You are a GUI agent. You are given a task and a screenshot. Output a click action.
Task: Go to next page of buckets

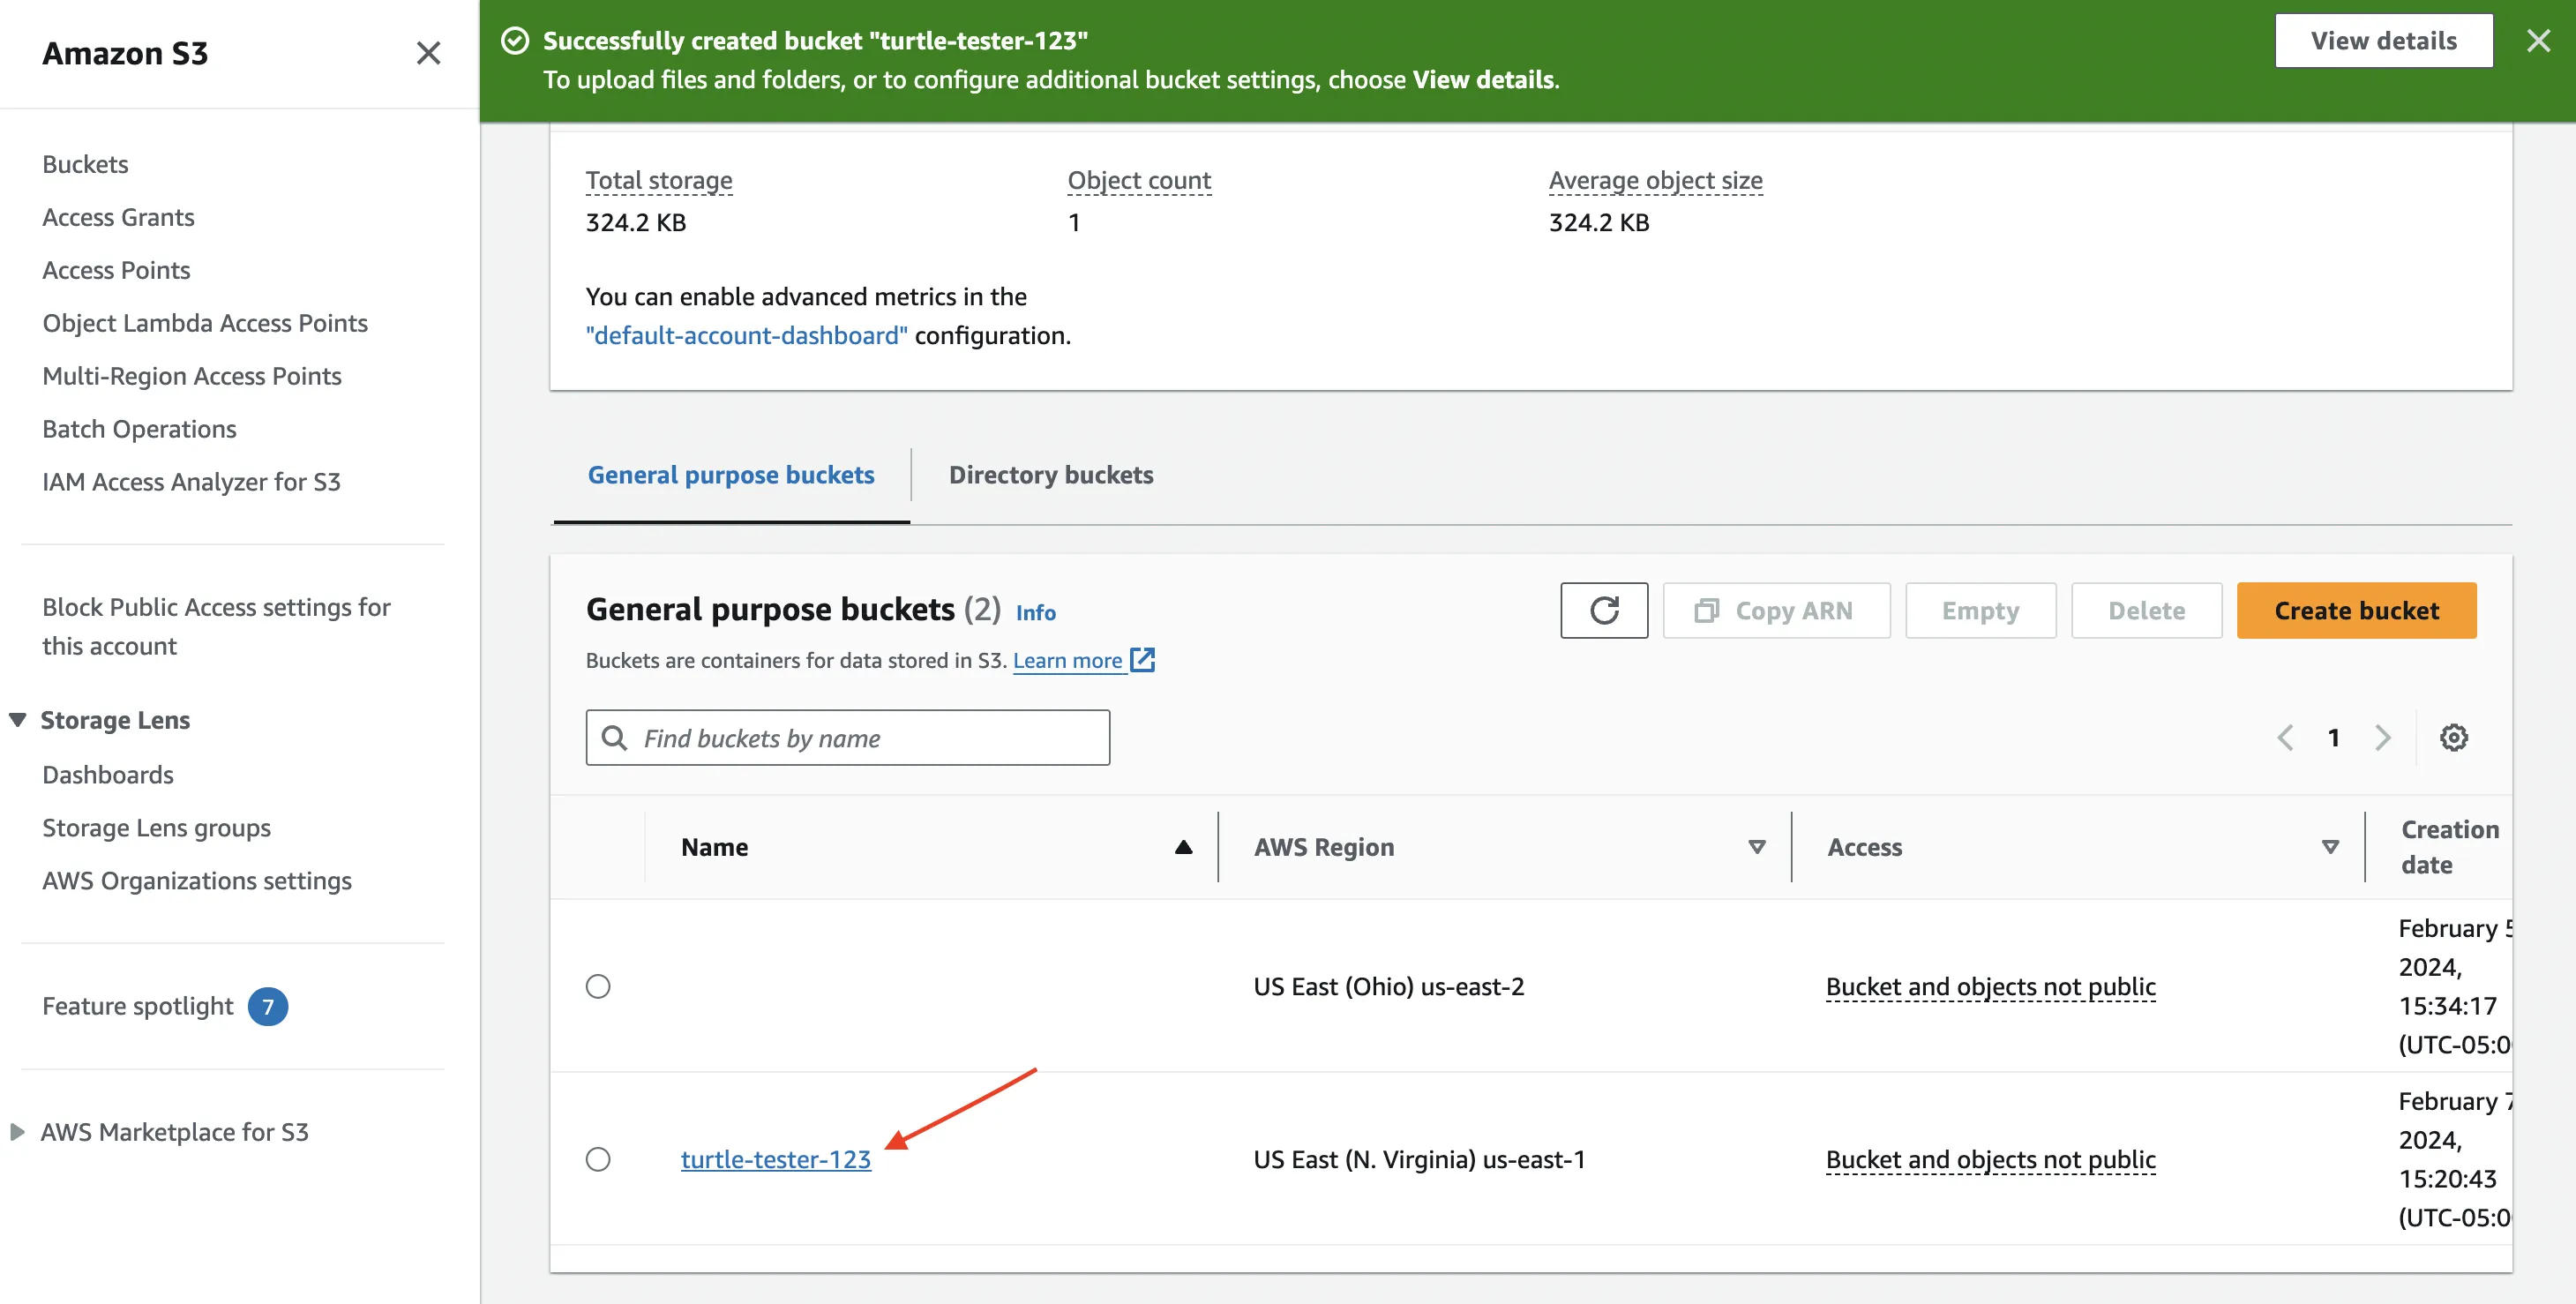2383,738
